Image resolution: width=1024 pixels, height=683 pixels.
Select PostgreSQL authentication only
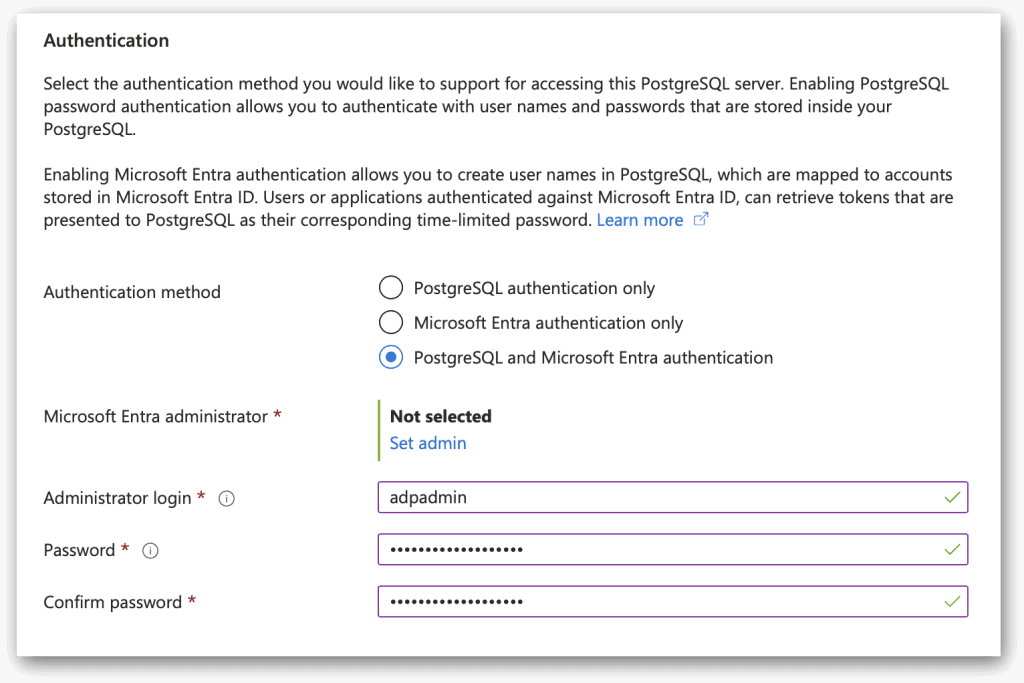[x=391, y=287]
